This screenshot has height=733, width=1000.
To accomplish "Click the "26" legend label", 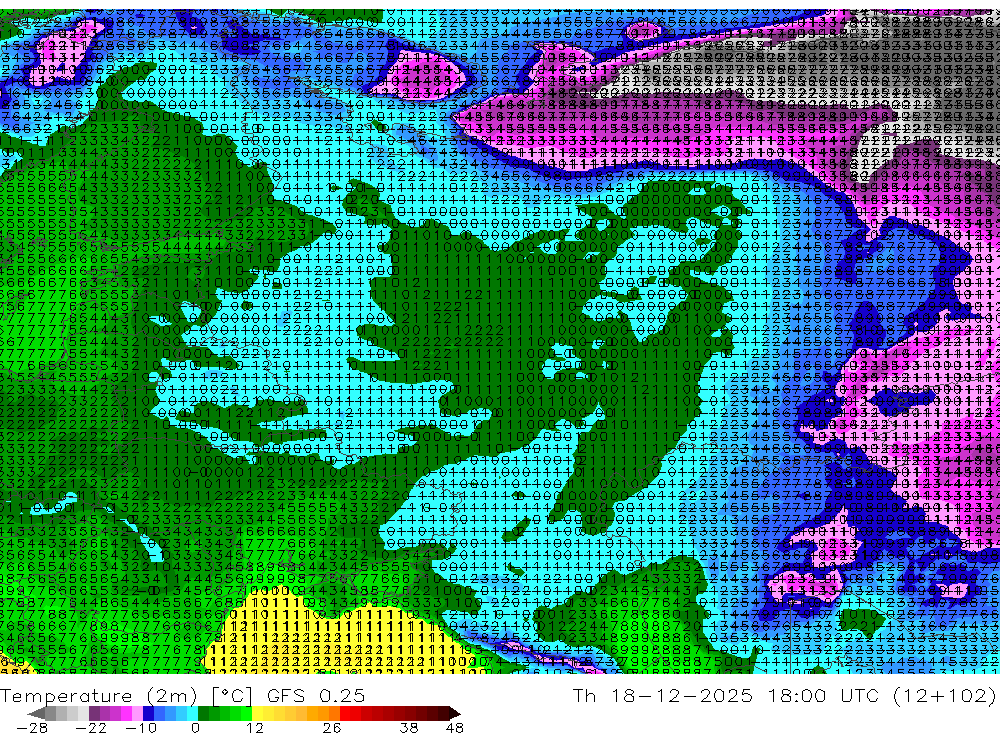I will coord(332,727).
